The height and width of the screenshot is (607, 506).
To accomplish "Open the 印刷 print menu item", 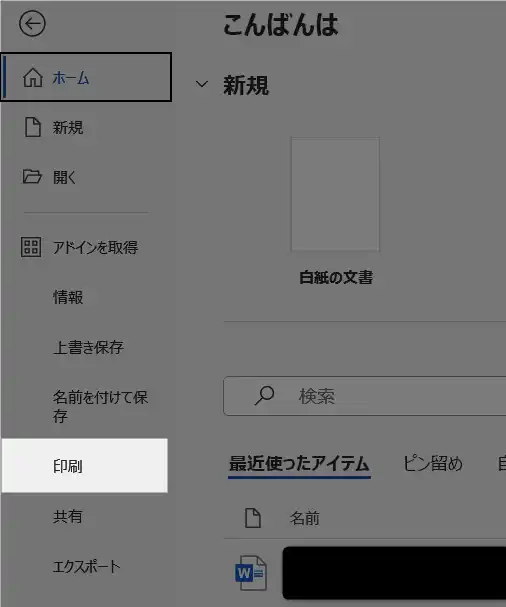I will [84, 465].
